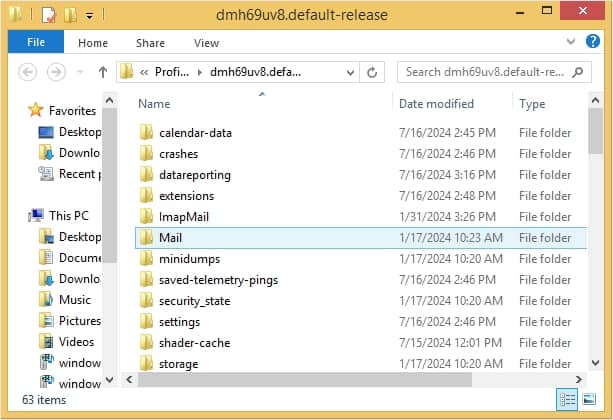Click the dmh69uv8.defa... breadcrumb segment
This screenshot has width=613, height=420.
tap(255, 72)
